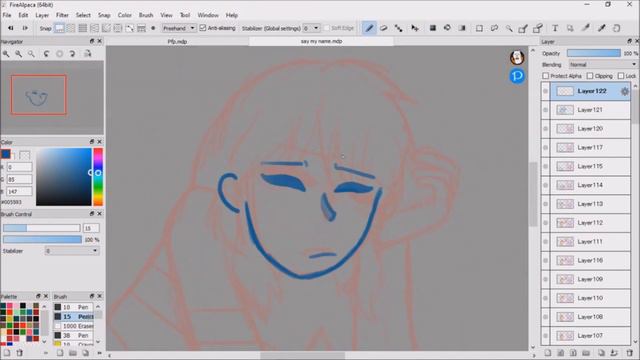640x360 pixels.
Task: Activate the Lasso selection tool
Action: coord(494,28)
